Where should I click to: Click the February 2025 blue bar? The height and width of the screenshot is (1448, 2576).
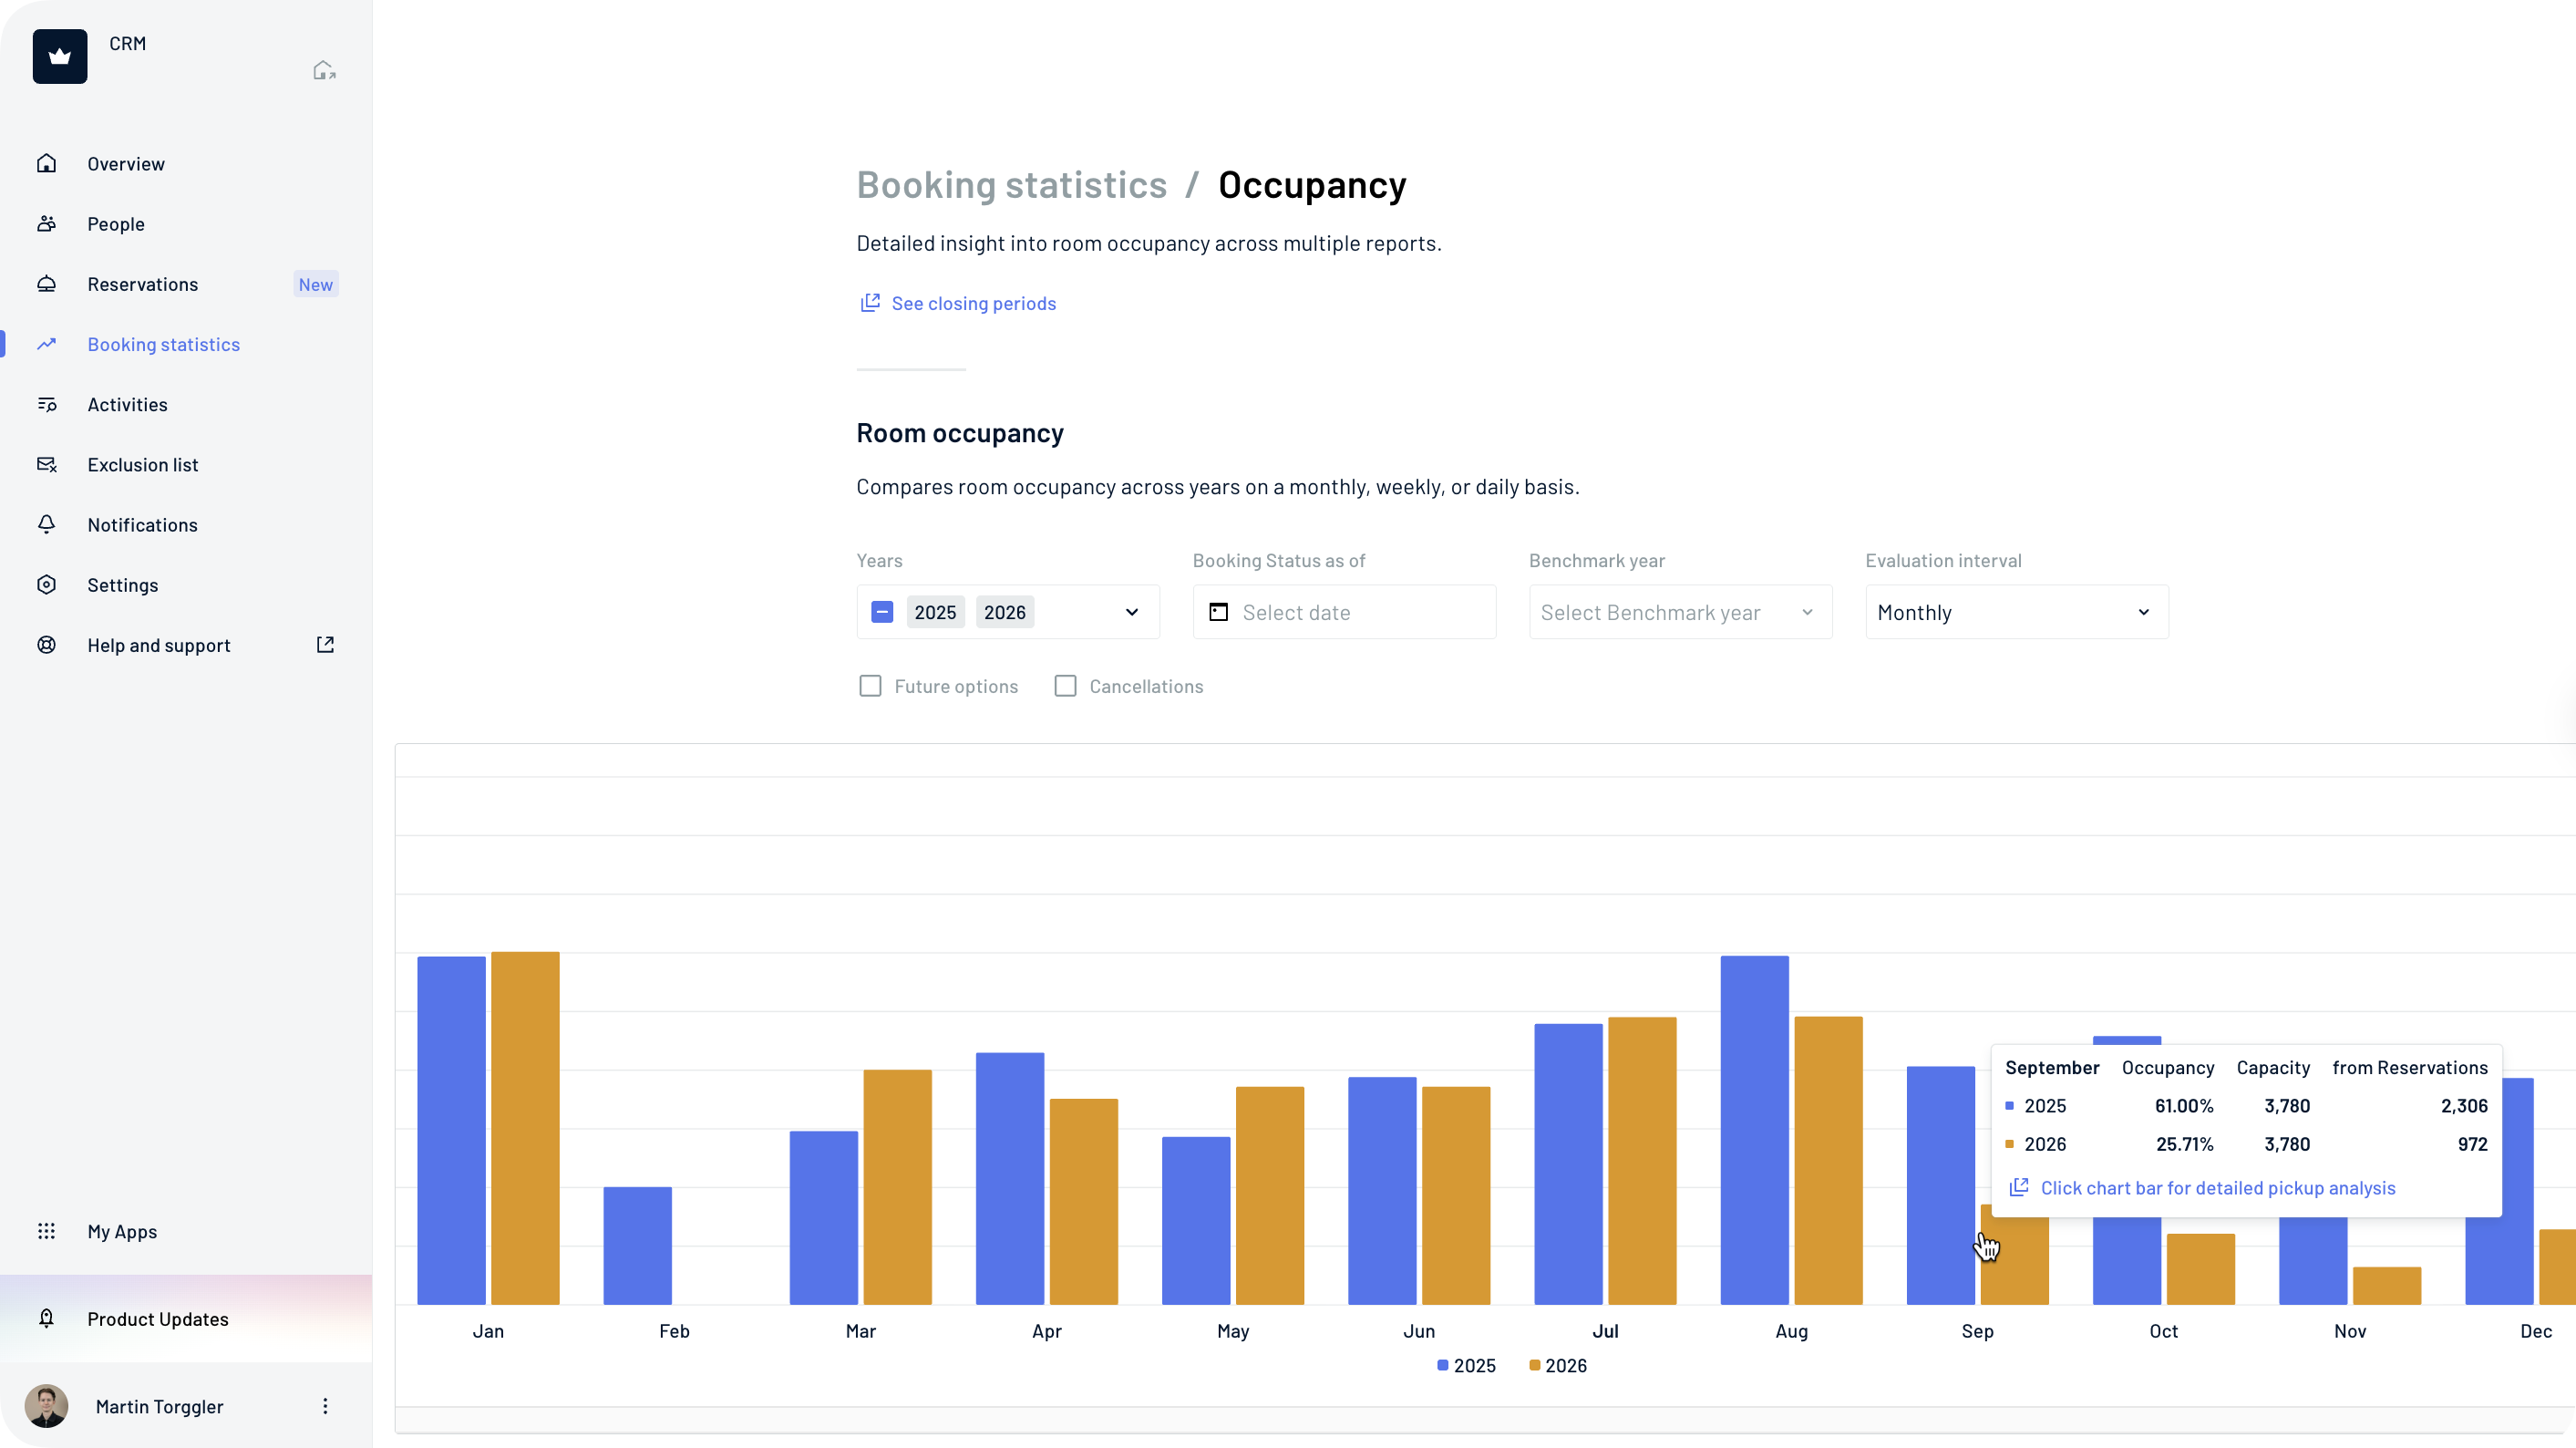point(637,1245)
